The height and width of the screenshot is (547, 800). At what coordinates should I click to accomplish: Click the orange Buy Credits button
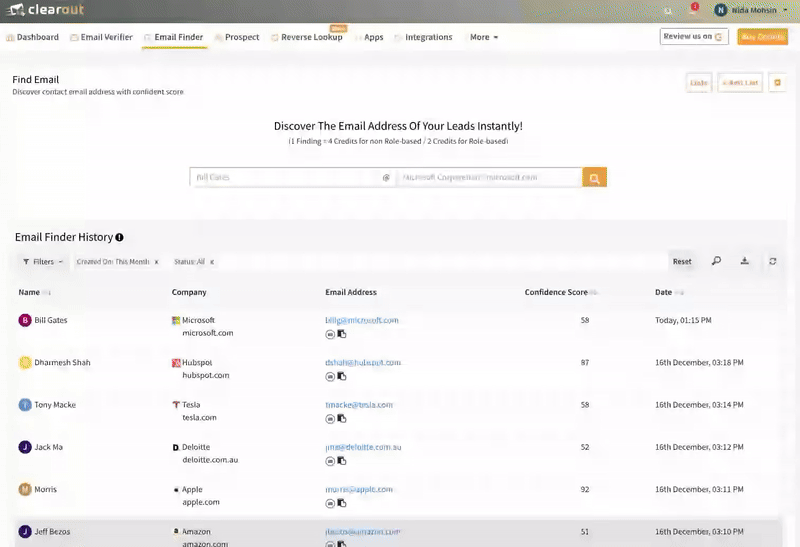pos(762,37)
